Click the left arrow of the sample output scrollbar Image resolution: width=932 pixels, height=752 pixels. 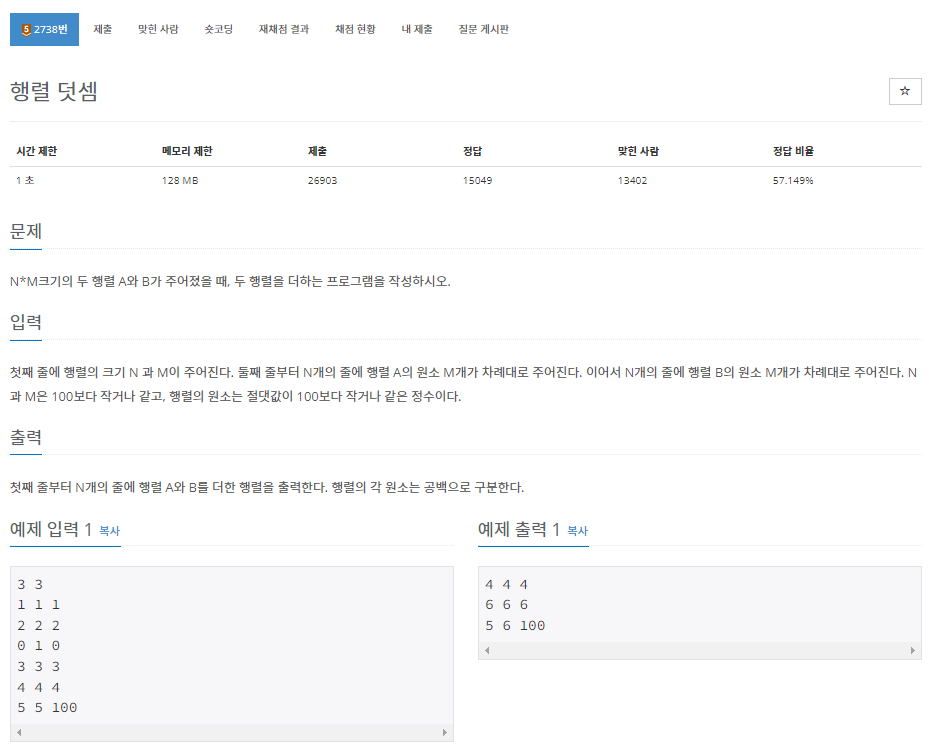[487, 650]
